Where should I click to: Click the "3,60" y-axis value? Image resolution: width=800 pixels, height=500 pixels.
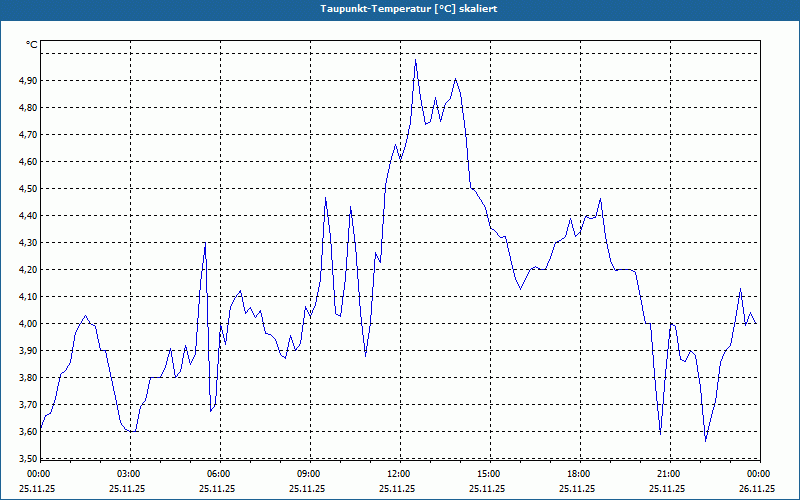29,432
